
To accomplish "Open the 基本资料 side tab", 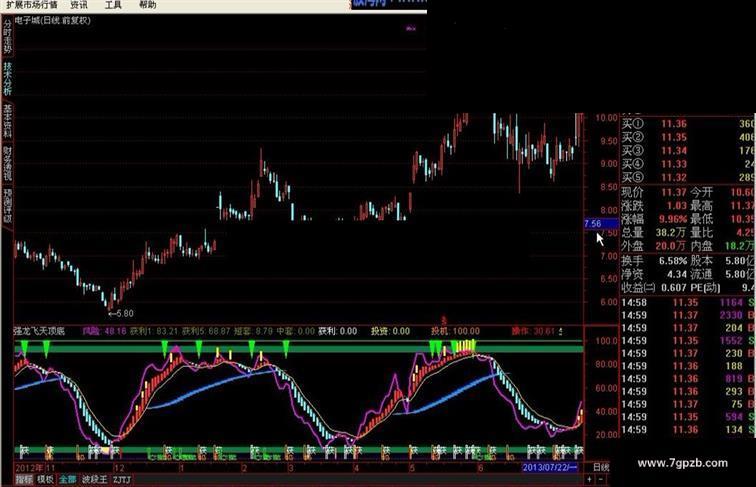I will pos(7,121).
